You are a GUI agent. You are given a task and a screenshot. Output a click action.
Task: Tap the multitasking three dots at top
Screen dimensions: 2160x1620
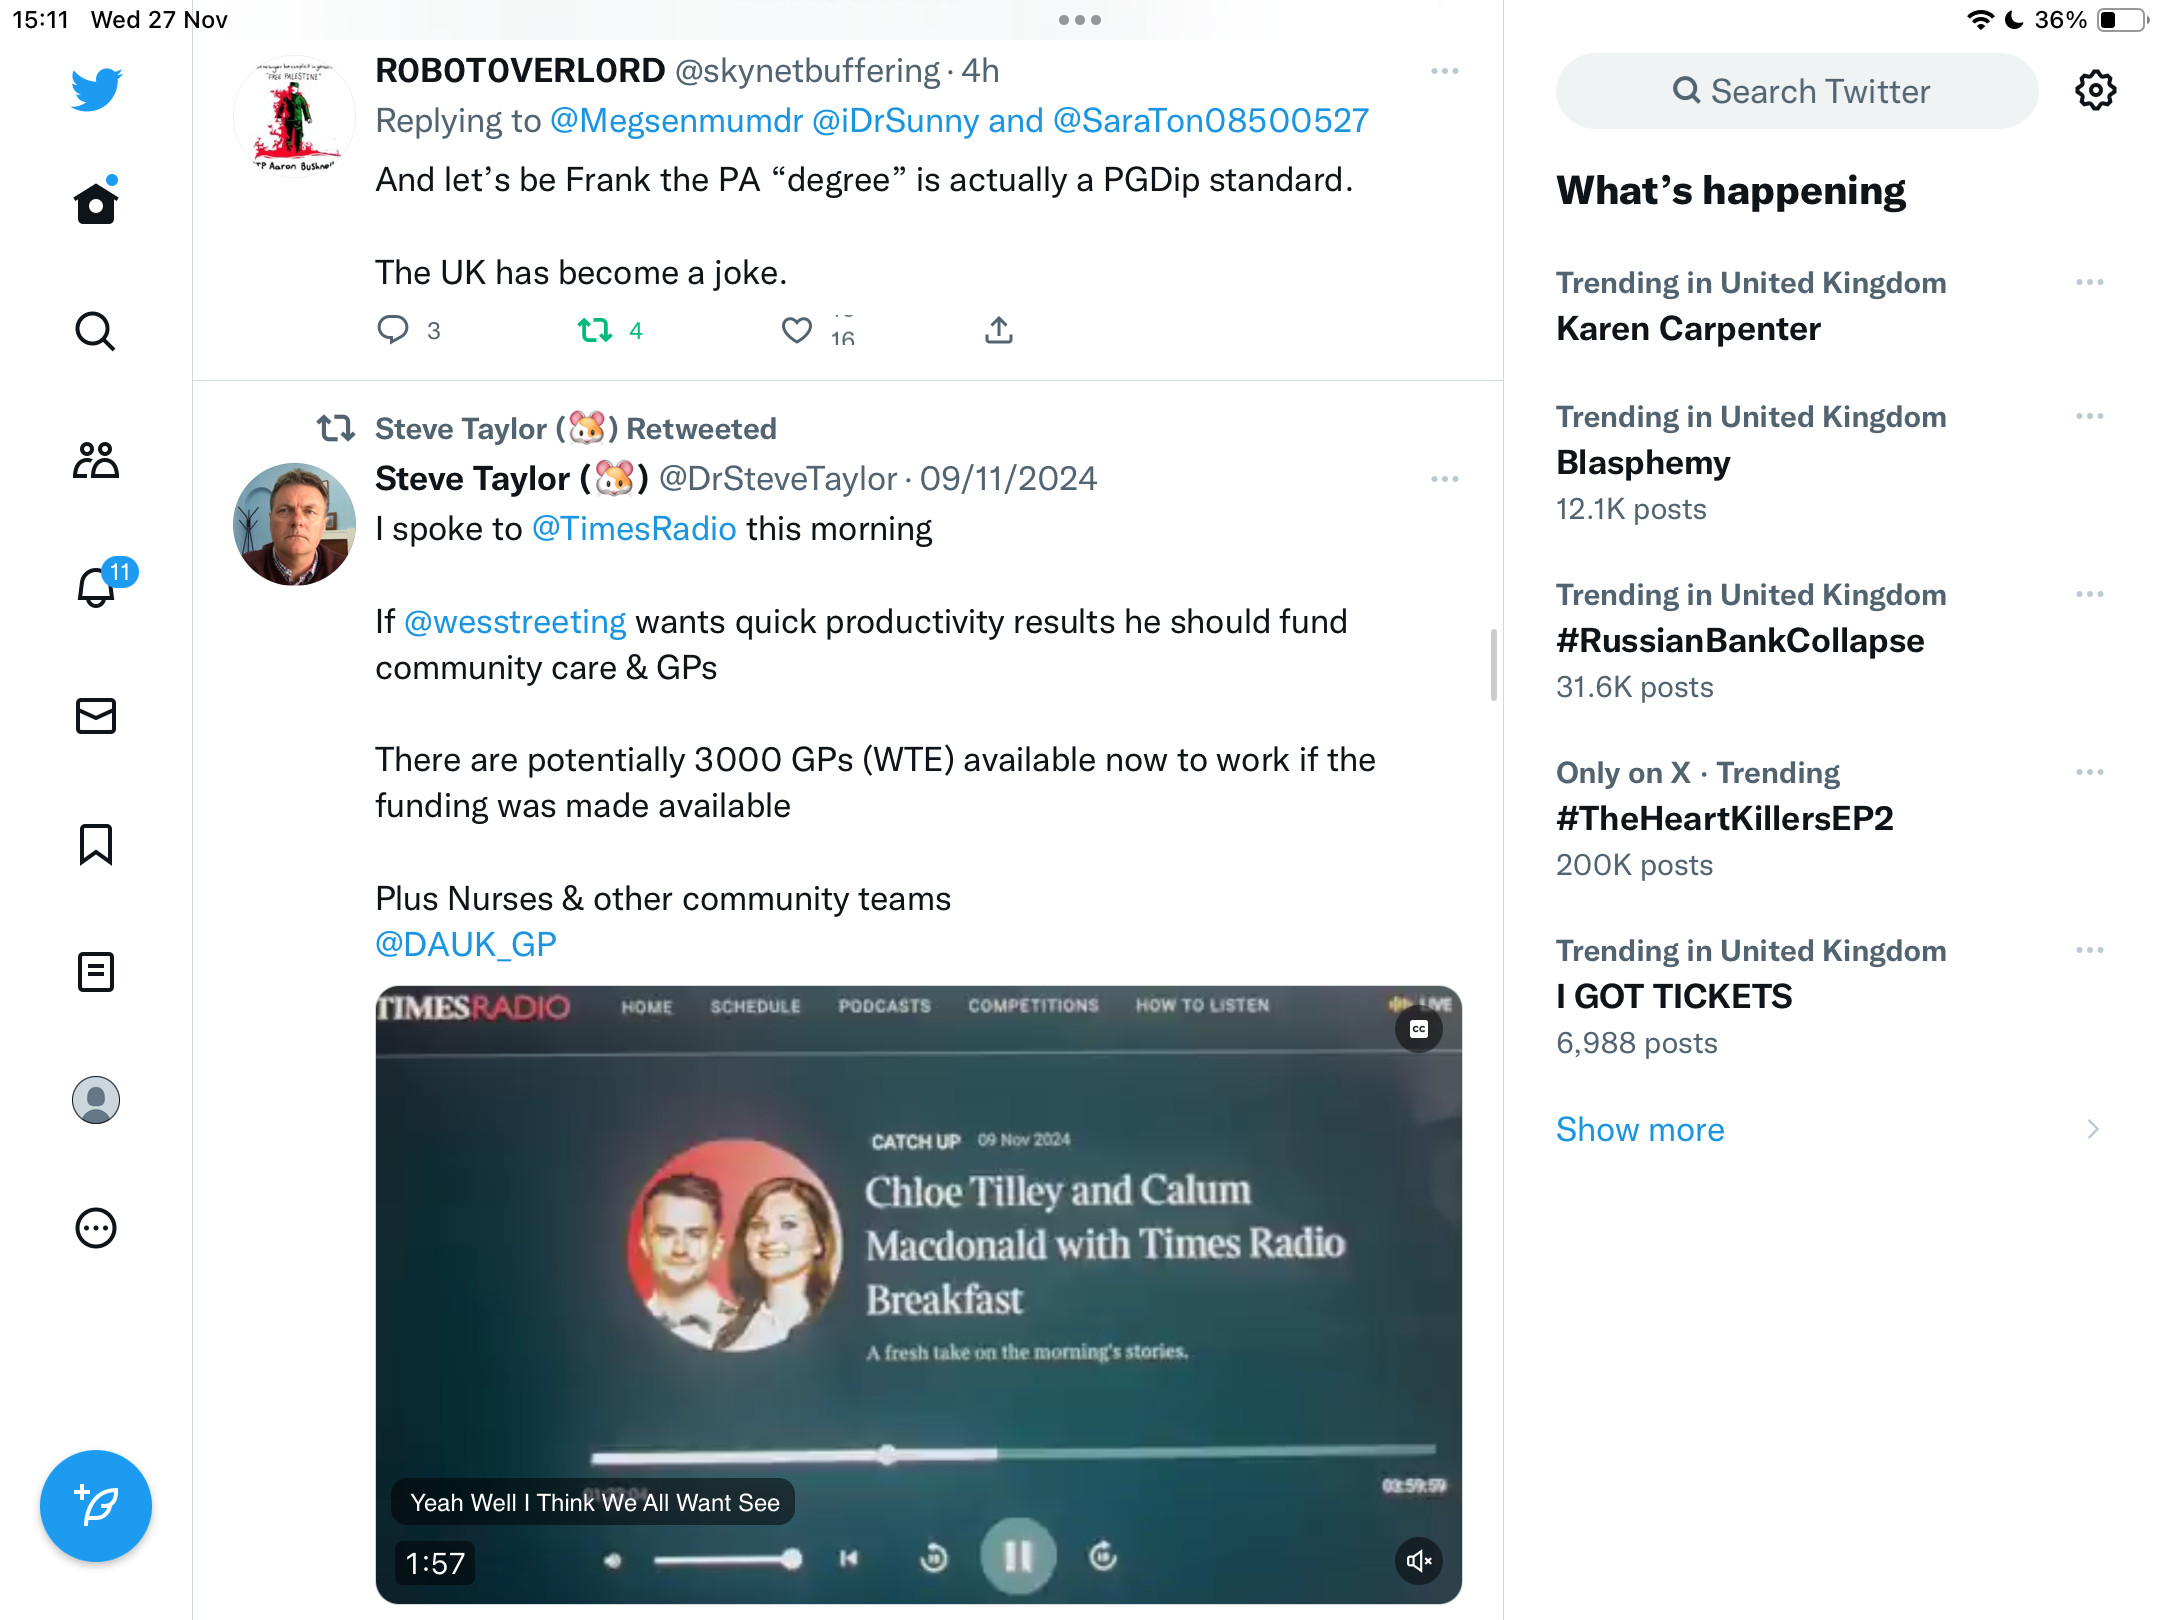point(1080,20)
